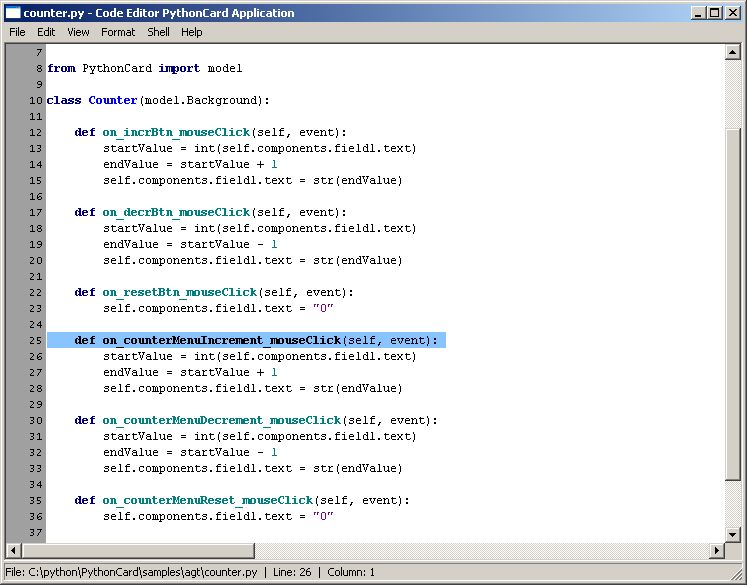Screen dimensions: 747x585
Task: Click the horizontal scrollbar left arrow
Action: 13,550
